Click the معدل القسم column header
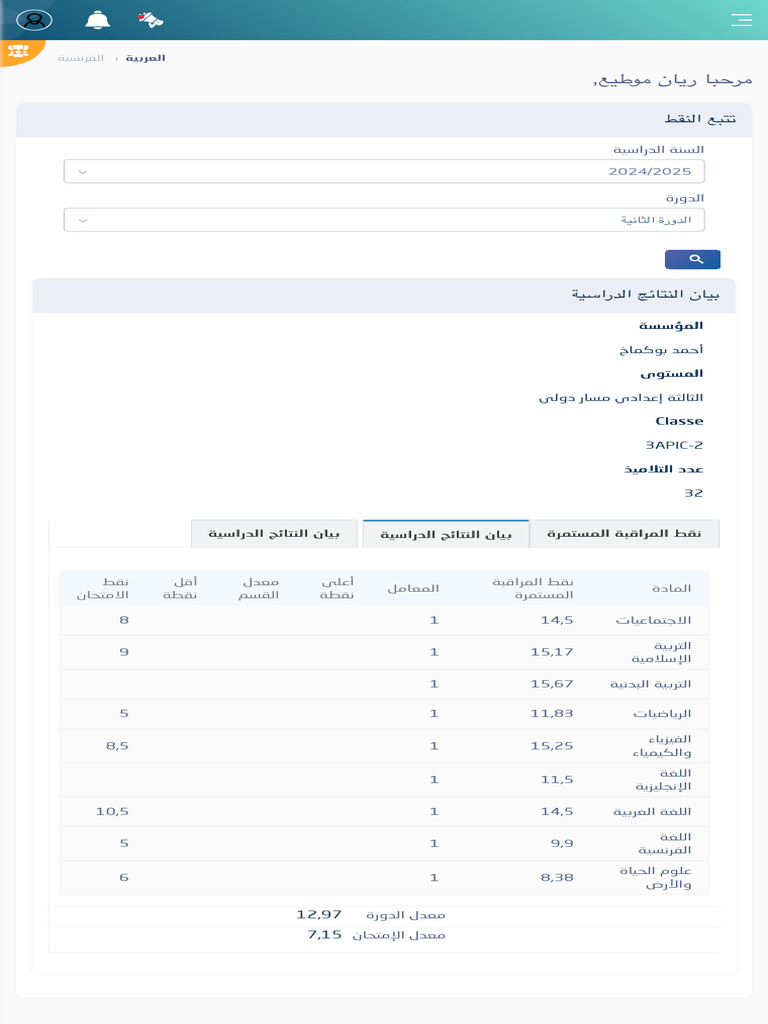768x1024 pixels. (x=259, y=588)
